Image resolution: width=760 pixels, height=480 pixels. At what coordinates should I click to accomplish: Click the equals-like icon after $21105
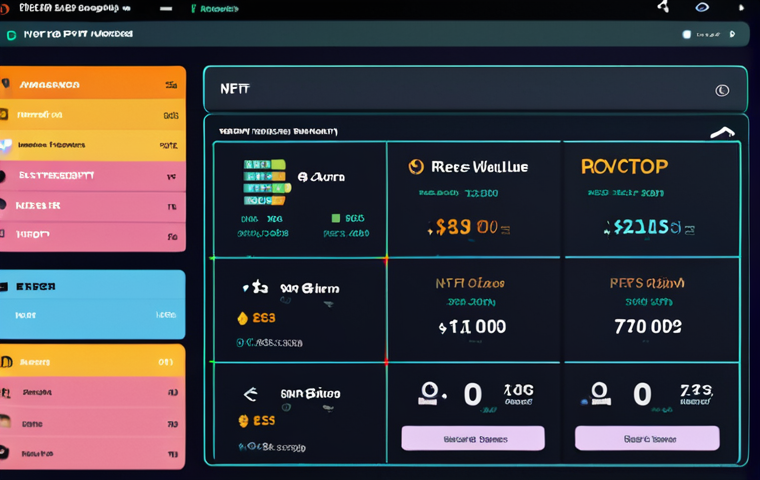(x=689, y=230)
